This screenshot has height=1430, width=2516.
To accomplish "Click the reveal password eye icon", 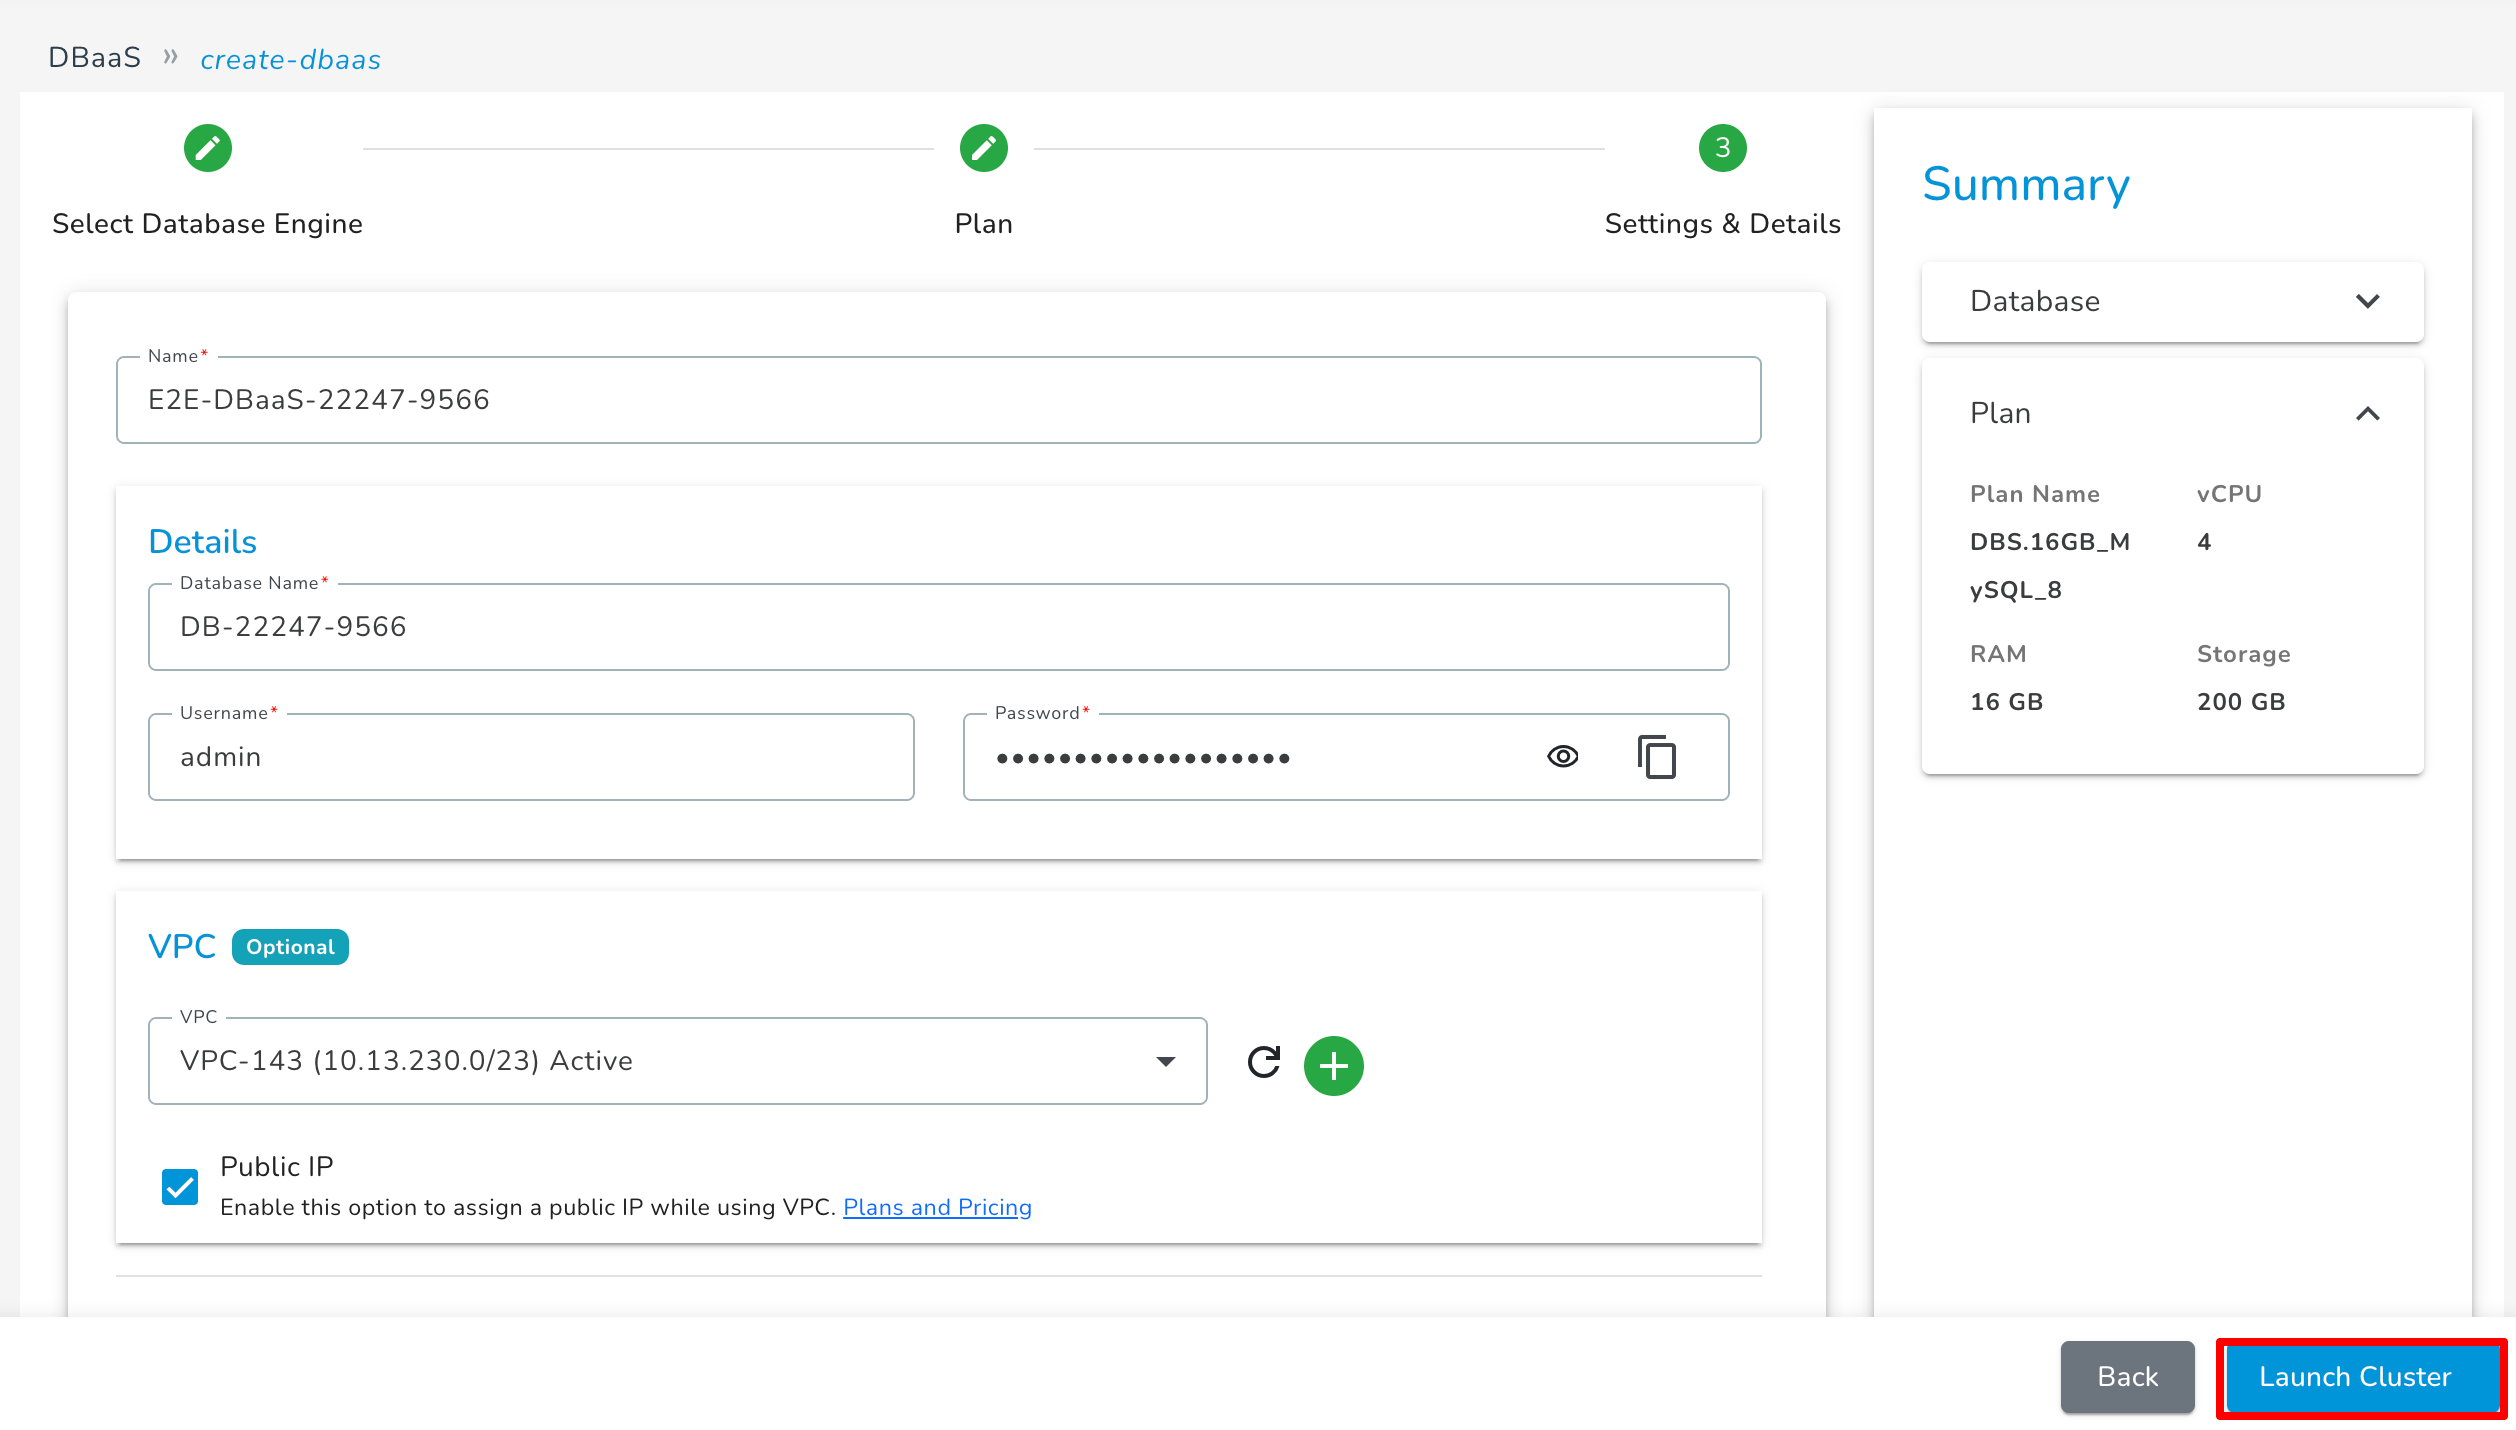I will click(x=1564, y=755).
